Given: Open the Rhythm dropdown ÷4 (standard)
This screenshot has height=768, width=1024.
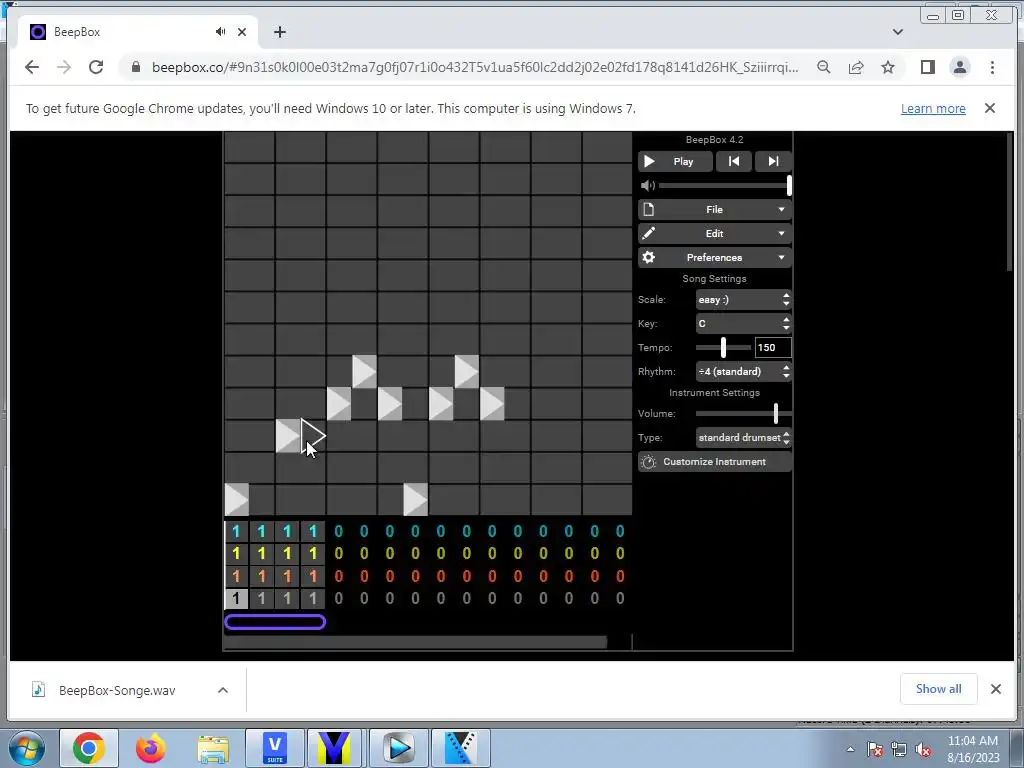Looking at the screenshot, I should 743,372.
